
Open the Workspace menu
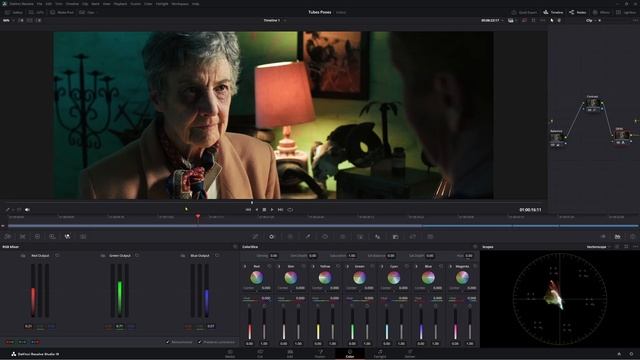[180, 4]
